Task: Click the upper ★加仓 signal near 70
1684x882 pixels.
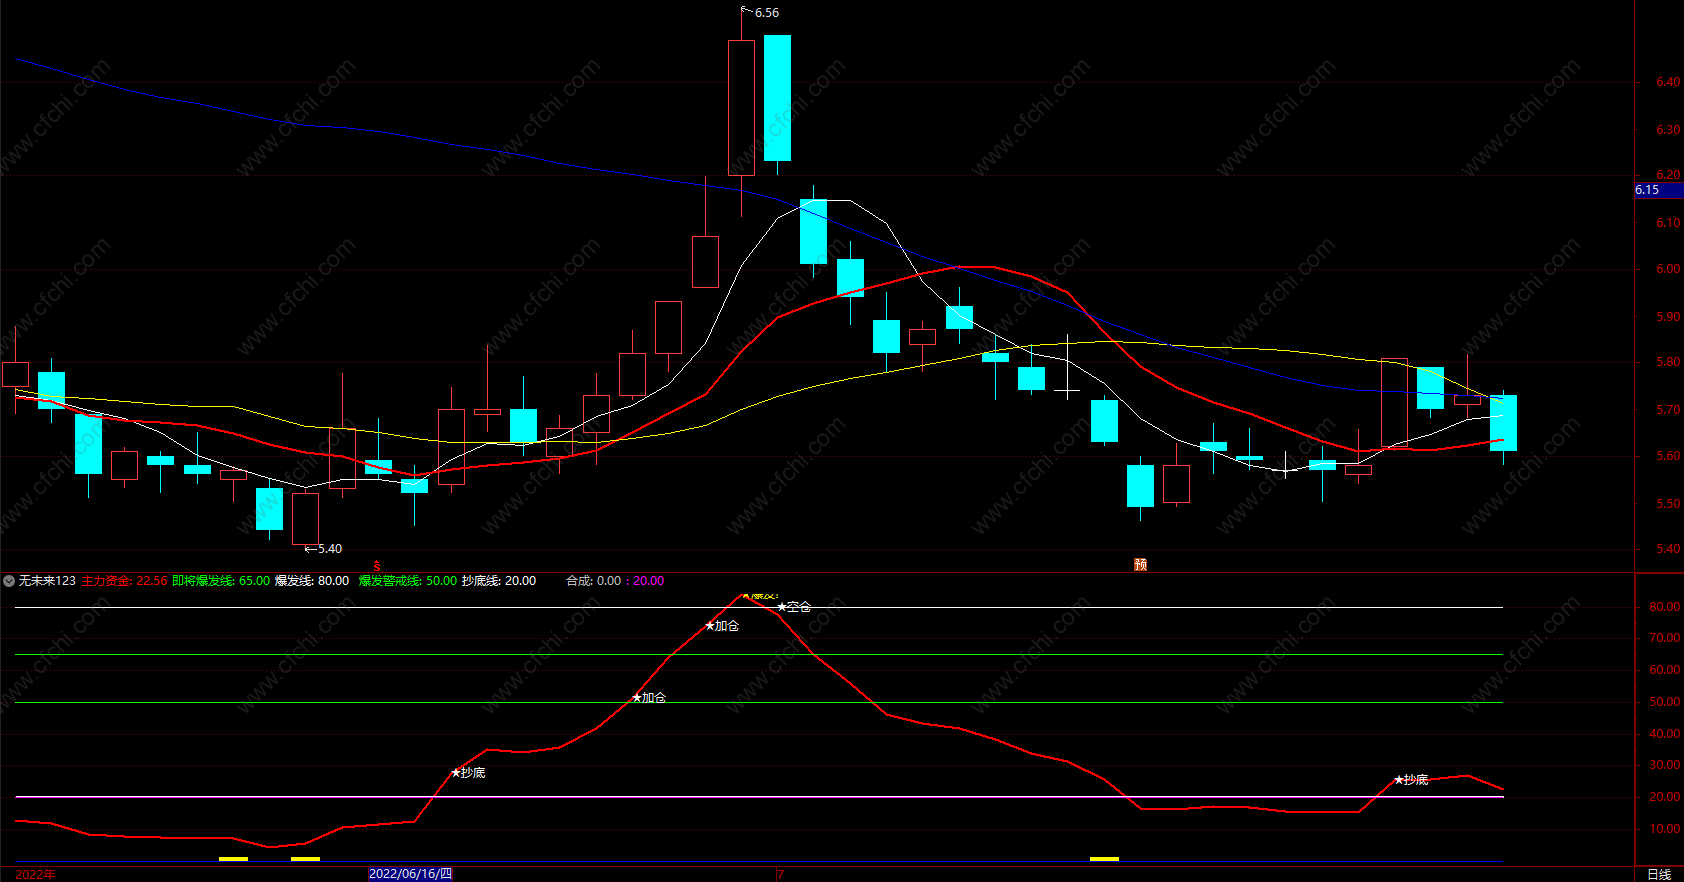Action: pos(722,626)
